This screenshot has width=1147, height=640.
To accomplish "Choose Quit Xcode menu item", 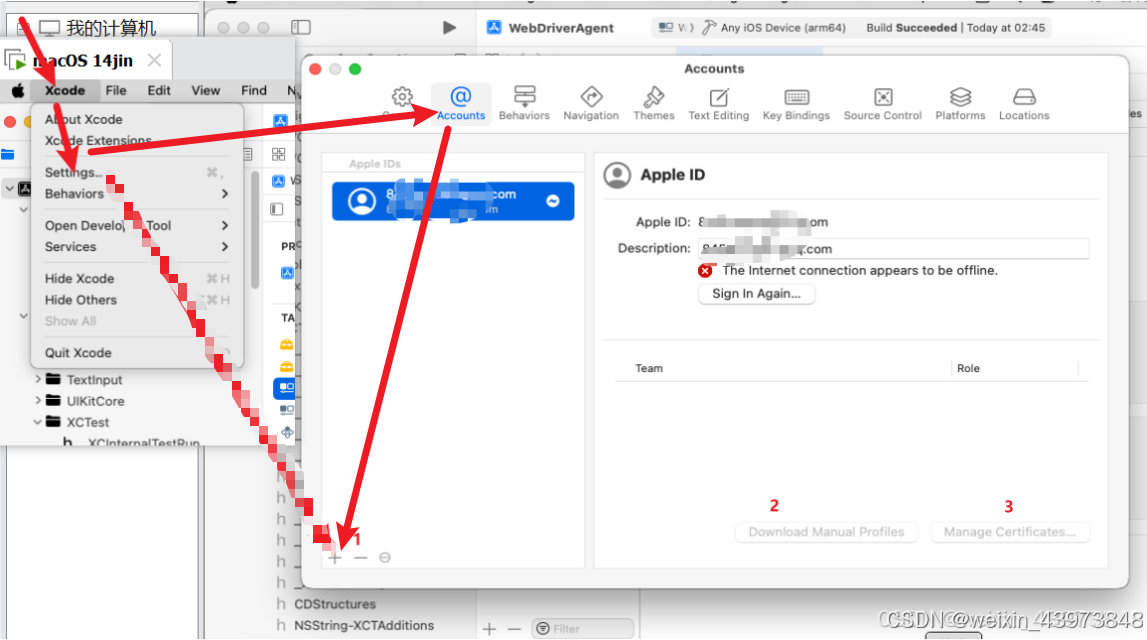I will coord(137,353).
